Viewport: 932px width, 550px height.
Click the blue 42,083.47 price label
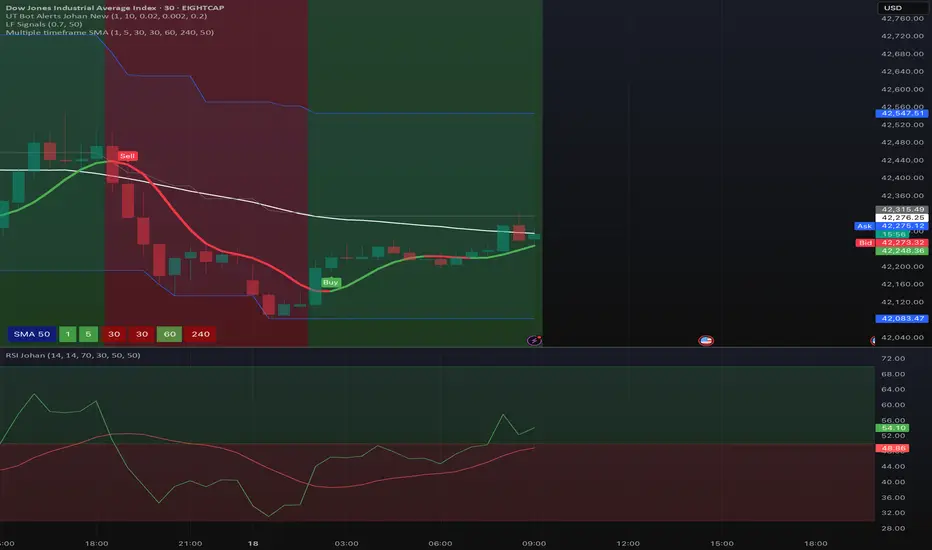coord(902,319)
